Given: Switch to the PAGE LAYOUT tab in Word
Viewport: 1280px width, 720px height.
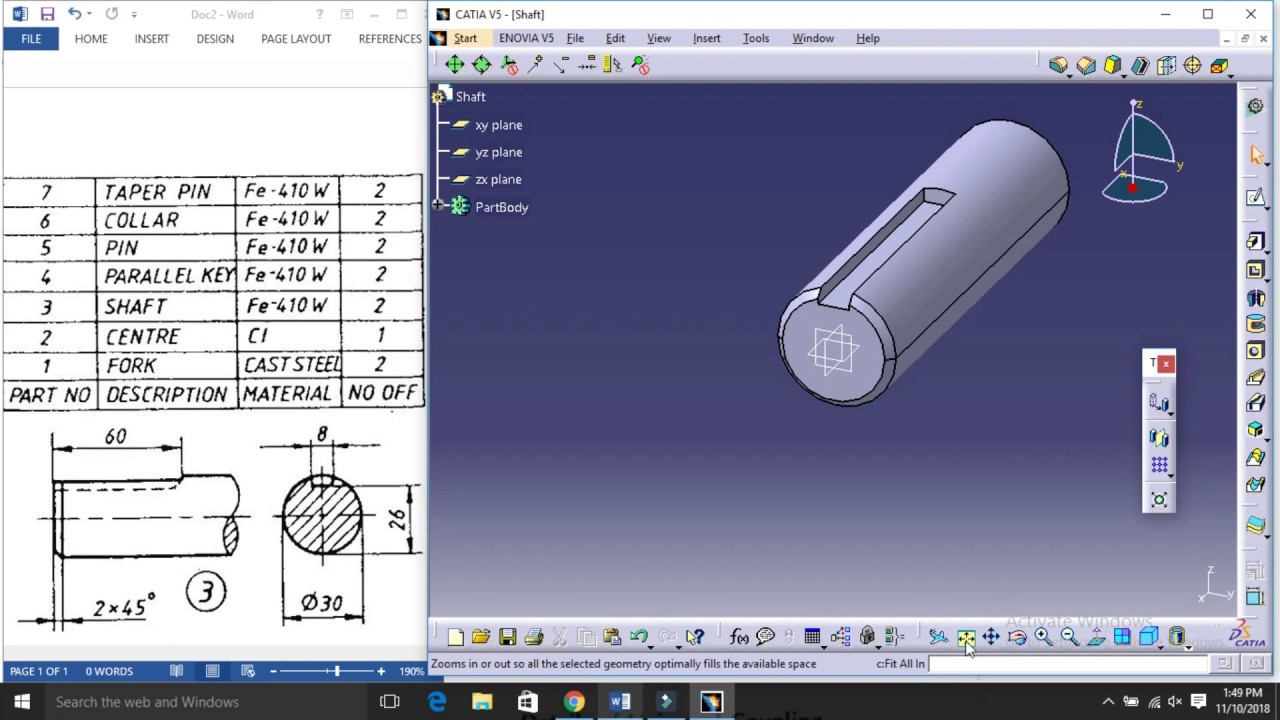Looking at the screenshot, I should click(x=296, y=38).
